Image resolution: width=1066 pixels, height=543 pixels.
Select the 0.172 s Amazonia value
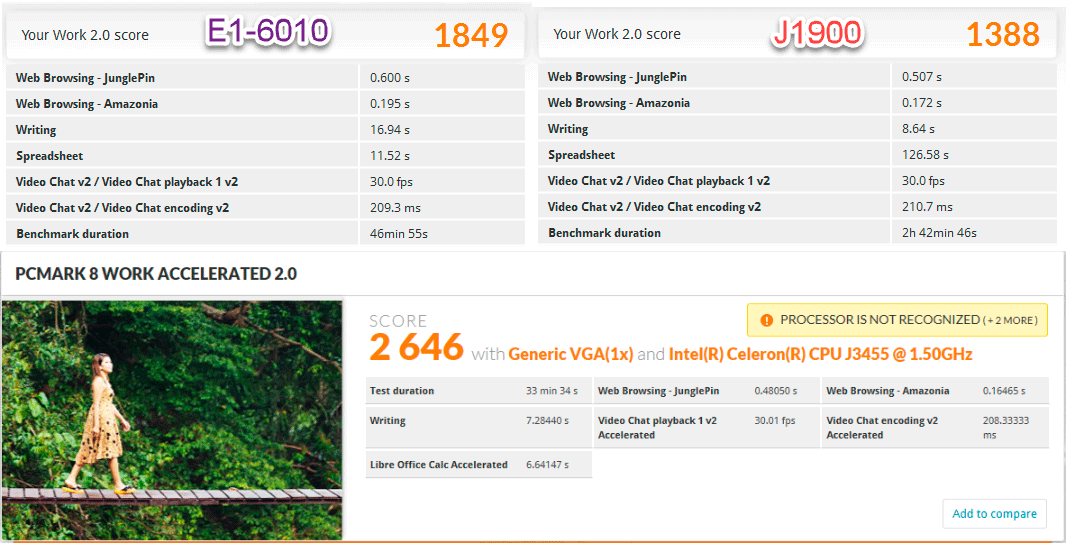tap(922, 103)
